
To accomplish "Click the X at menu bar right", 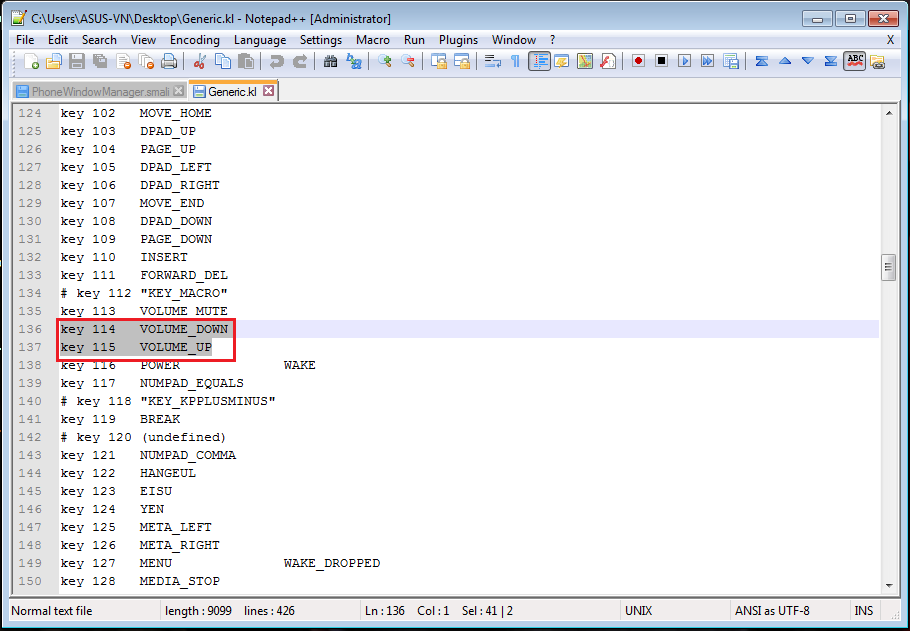I will [x=890, y=39].
